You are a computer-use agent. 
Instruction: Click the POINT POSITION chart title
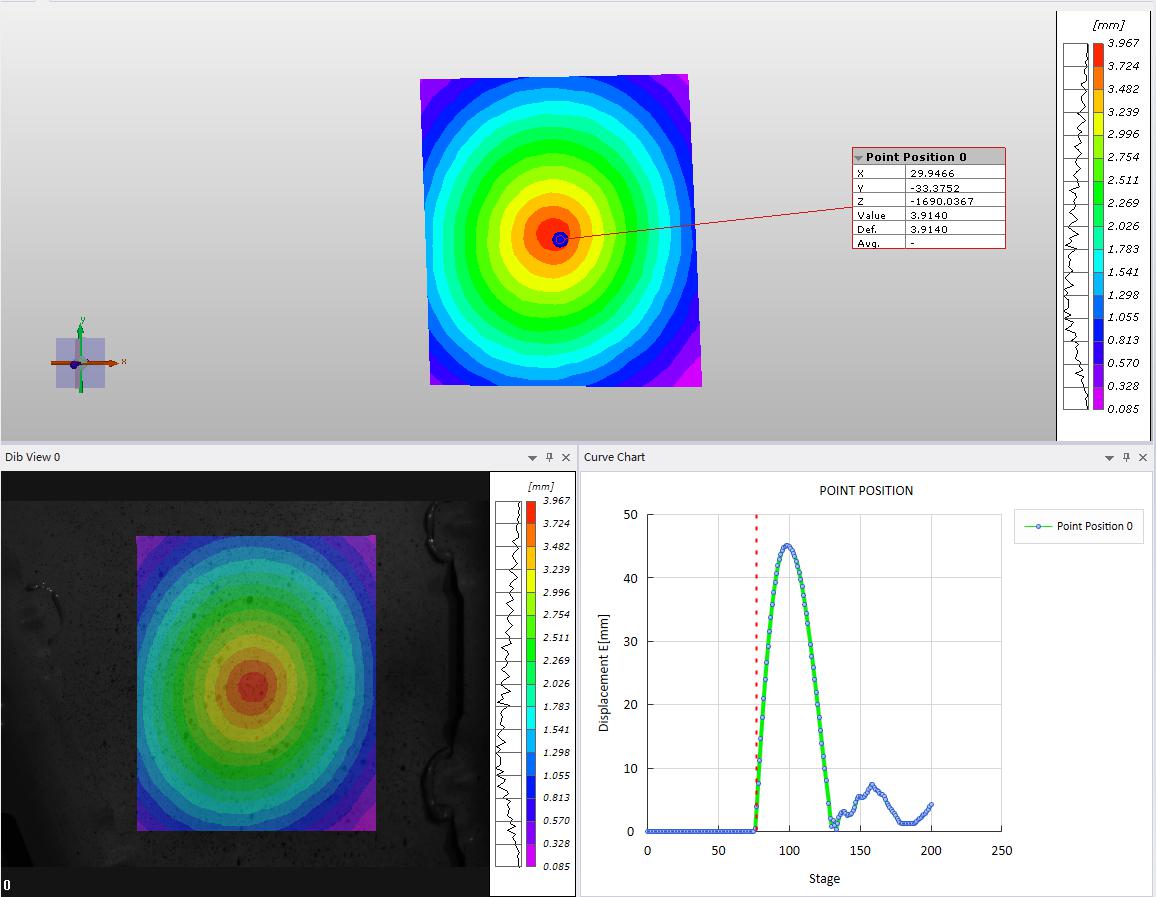click(x=865, y=490)
